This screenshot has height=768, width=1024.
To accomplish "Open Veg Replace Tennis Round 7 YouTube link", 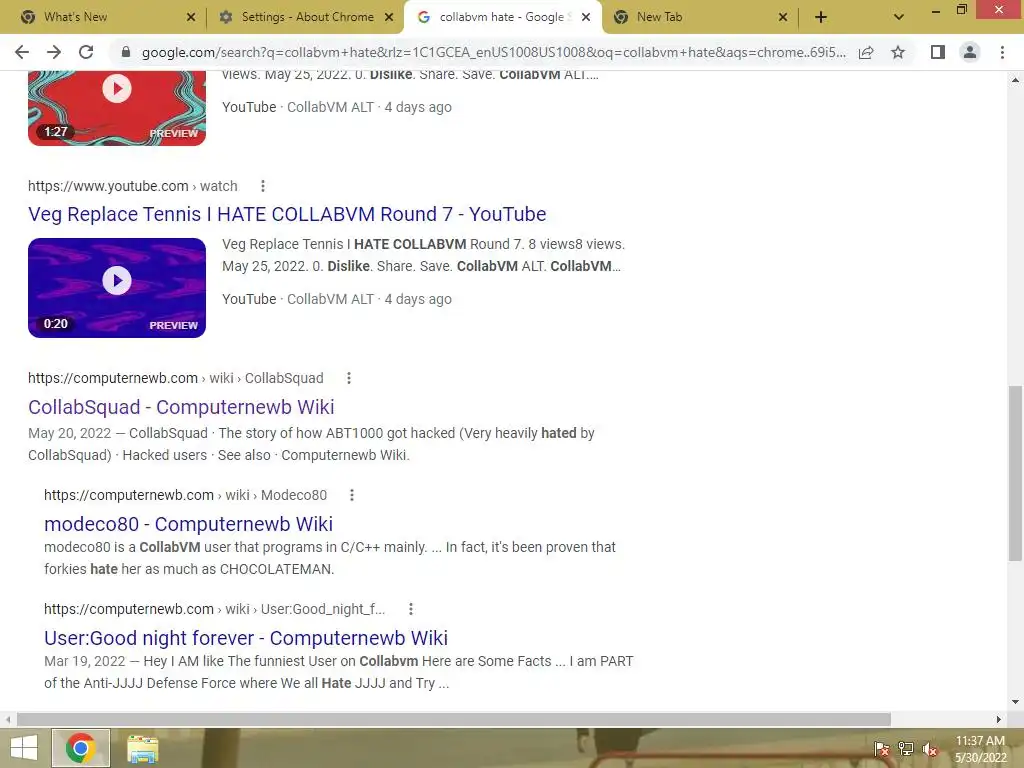I will point(287,214).
